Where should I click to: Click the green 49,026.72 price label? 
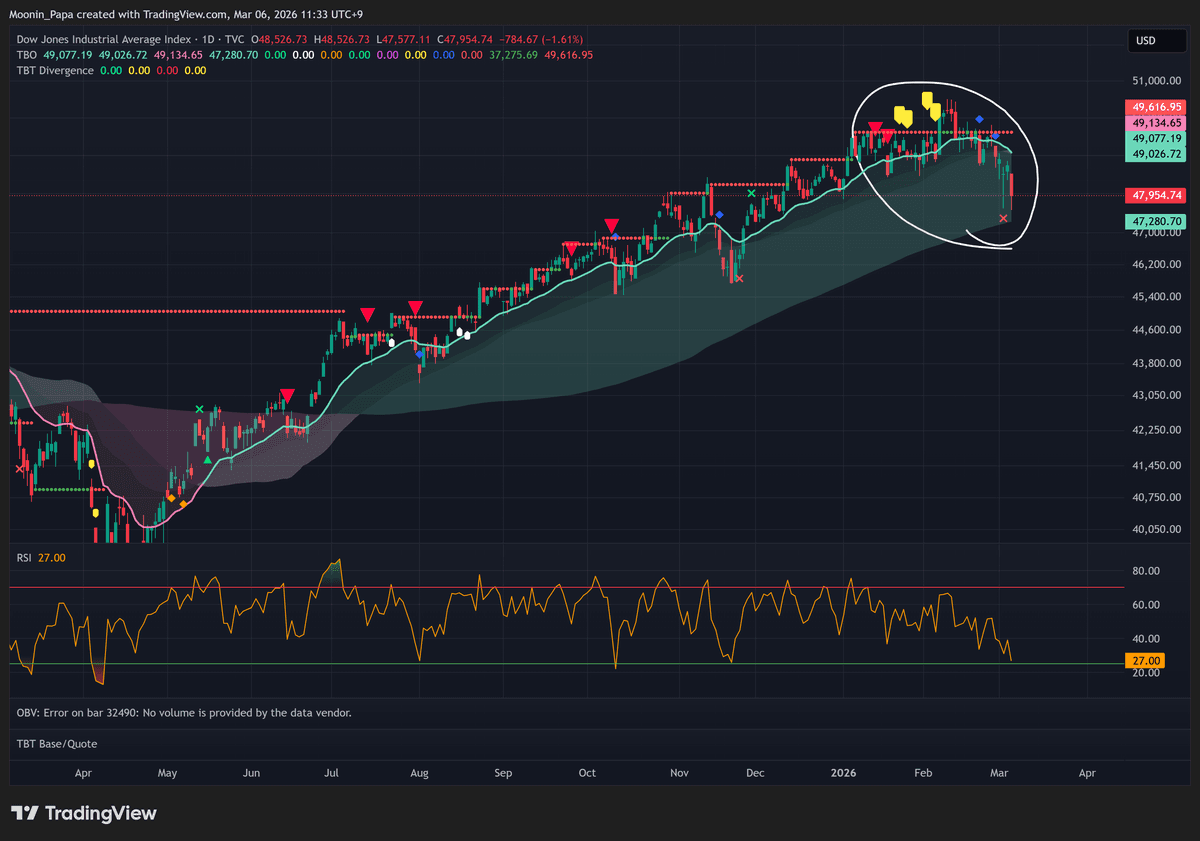point(1157,154)
